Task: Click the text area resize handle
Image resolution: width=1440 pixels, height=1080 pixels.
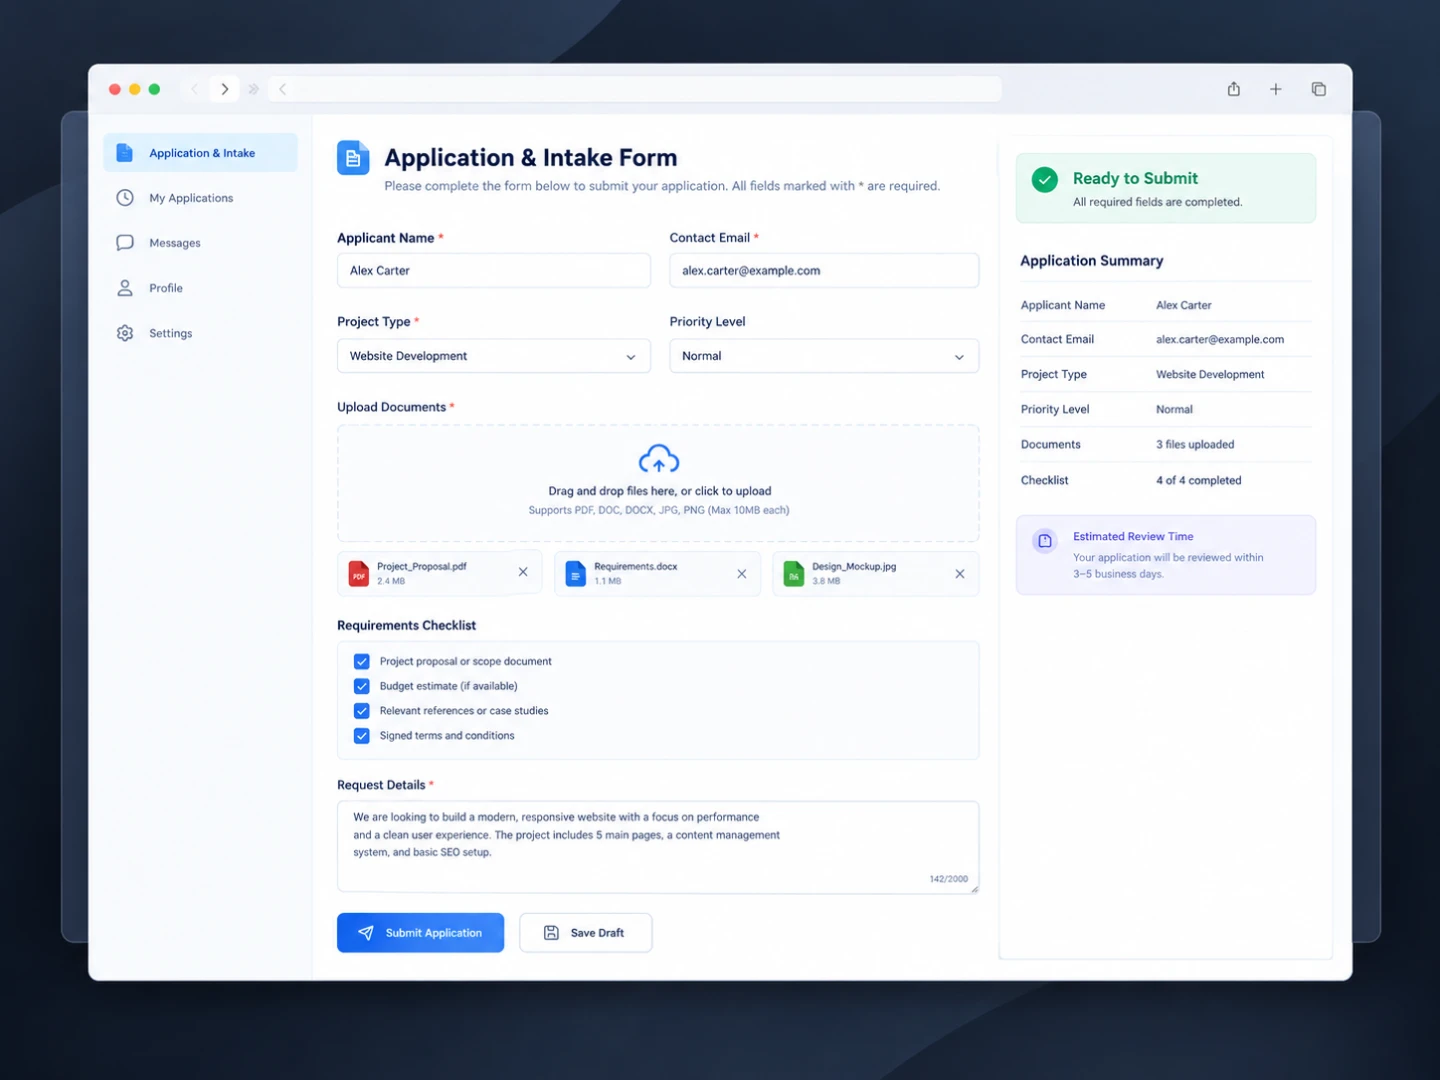Action: [x=974, y=888]
